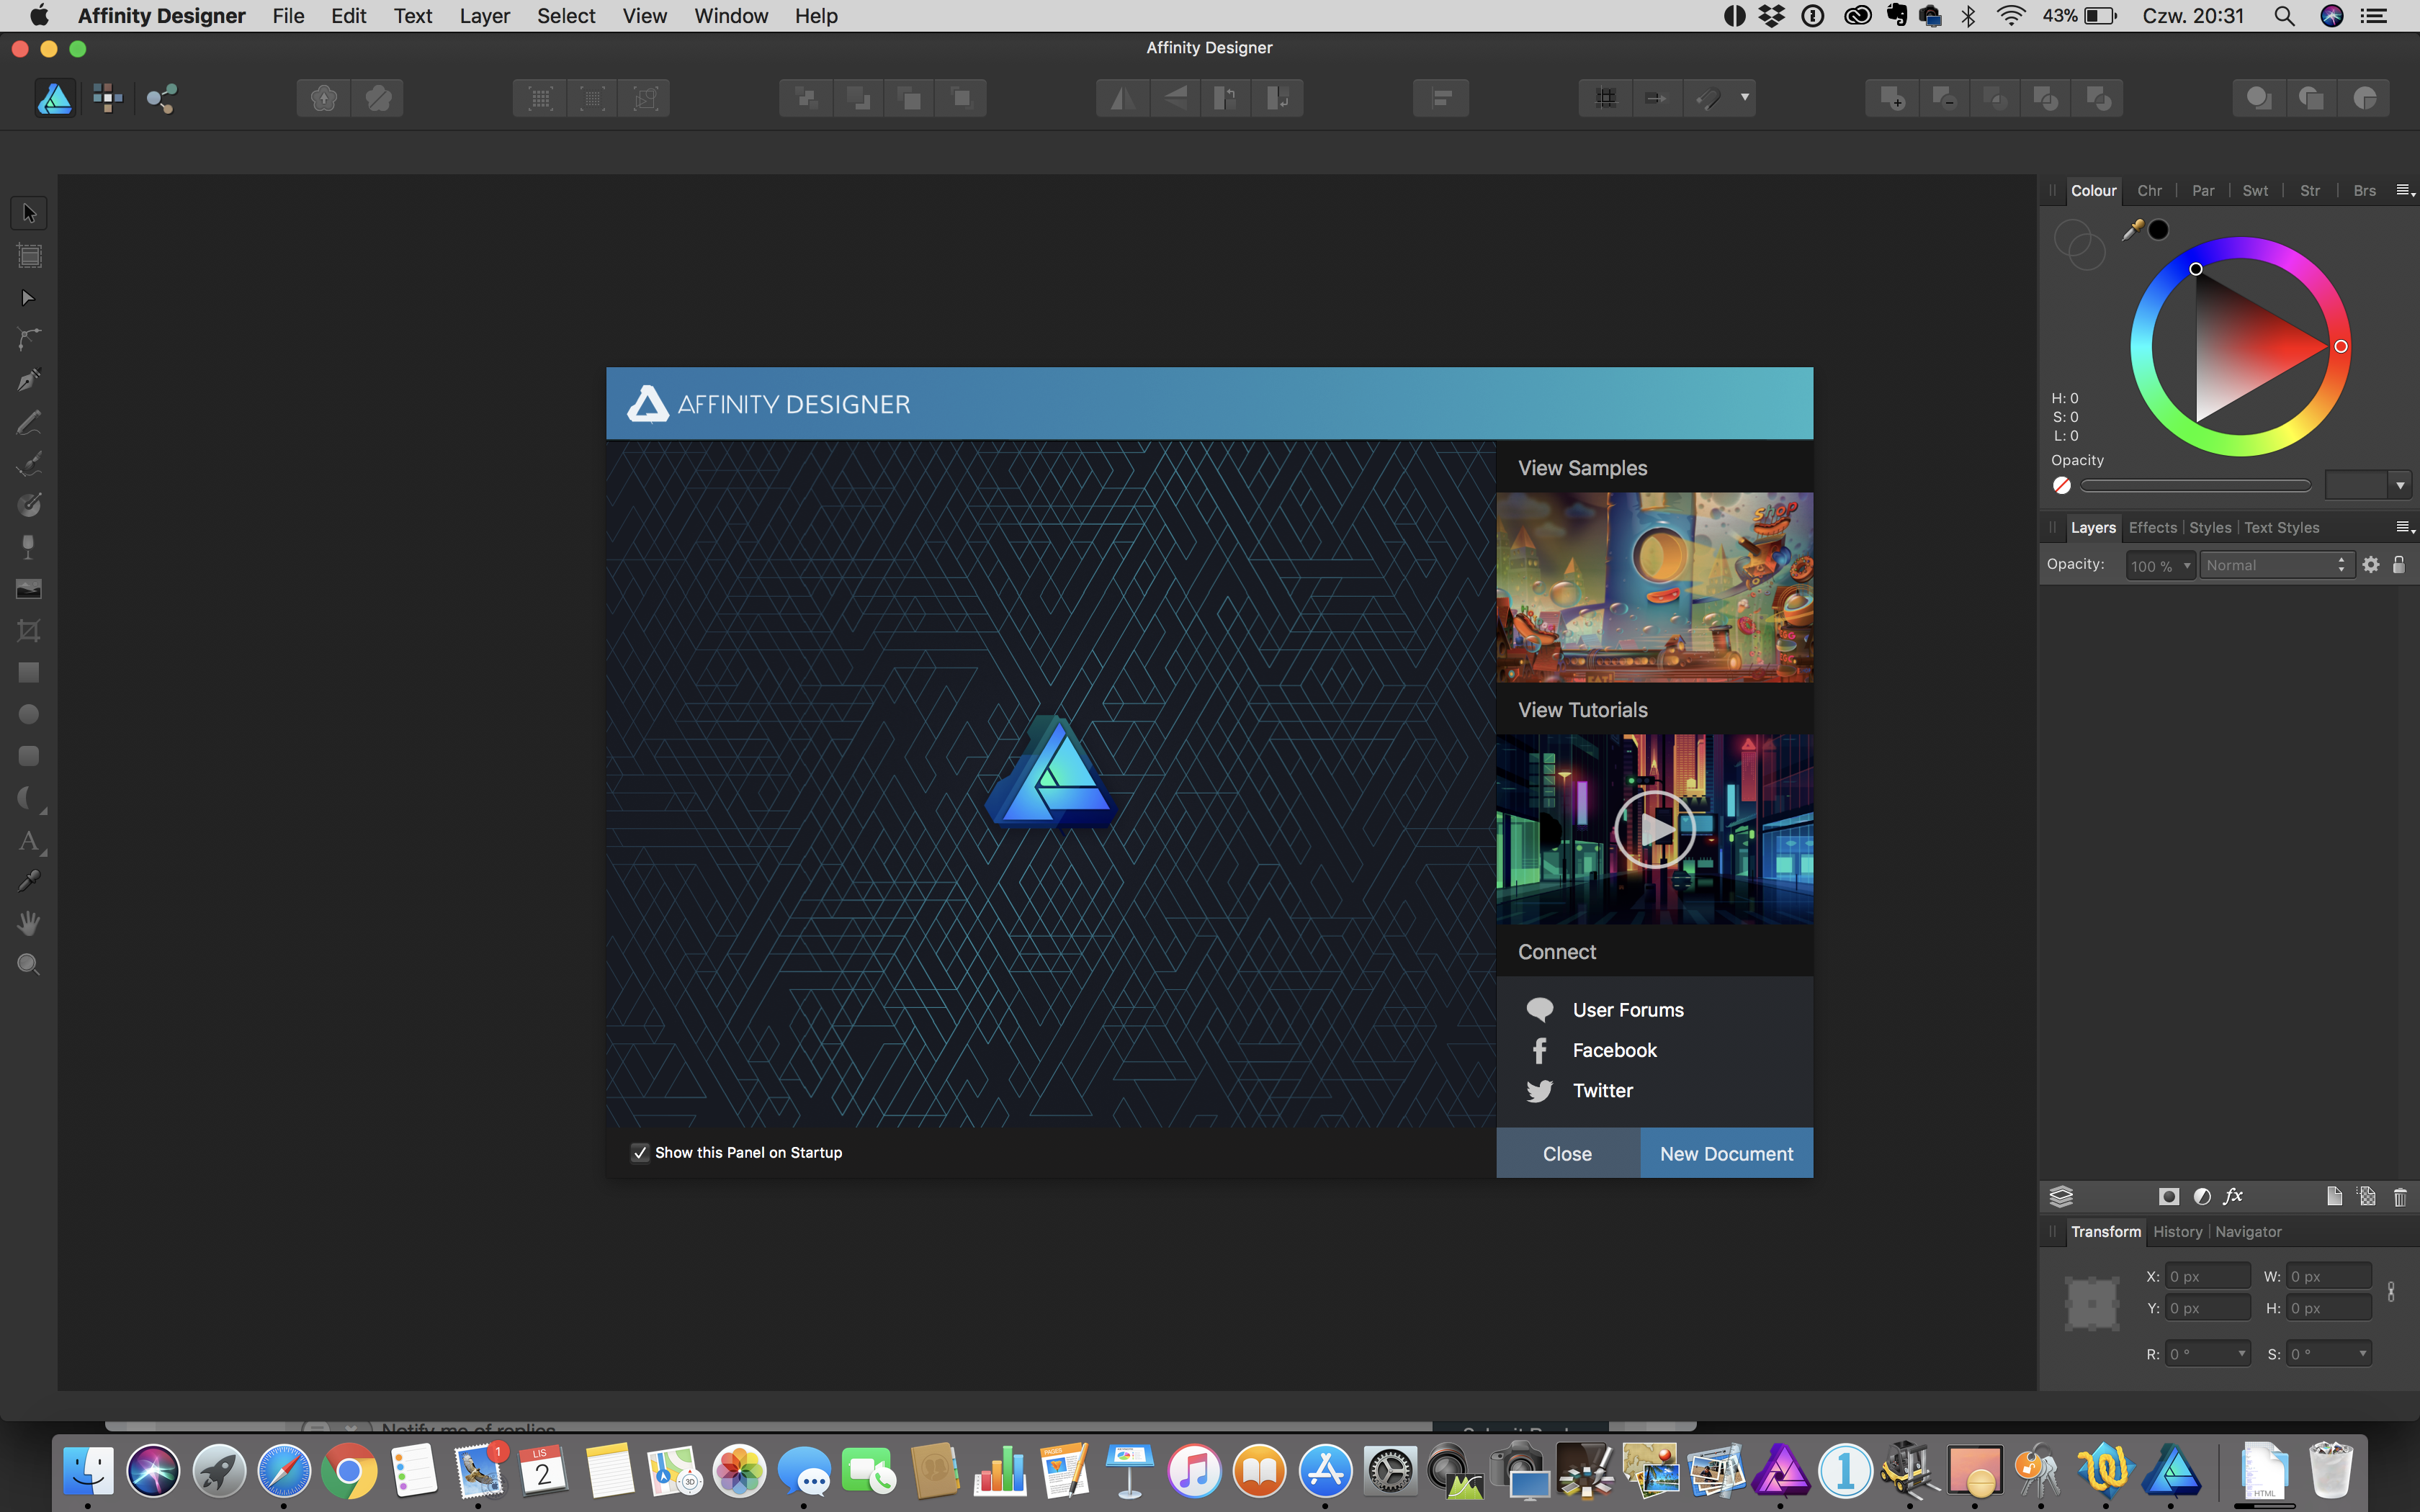The height and width of the screenshot is (1512, 2420).
Task: Open the Select menu
Action: pos(566,16)
